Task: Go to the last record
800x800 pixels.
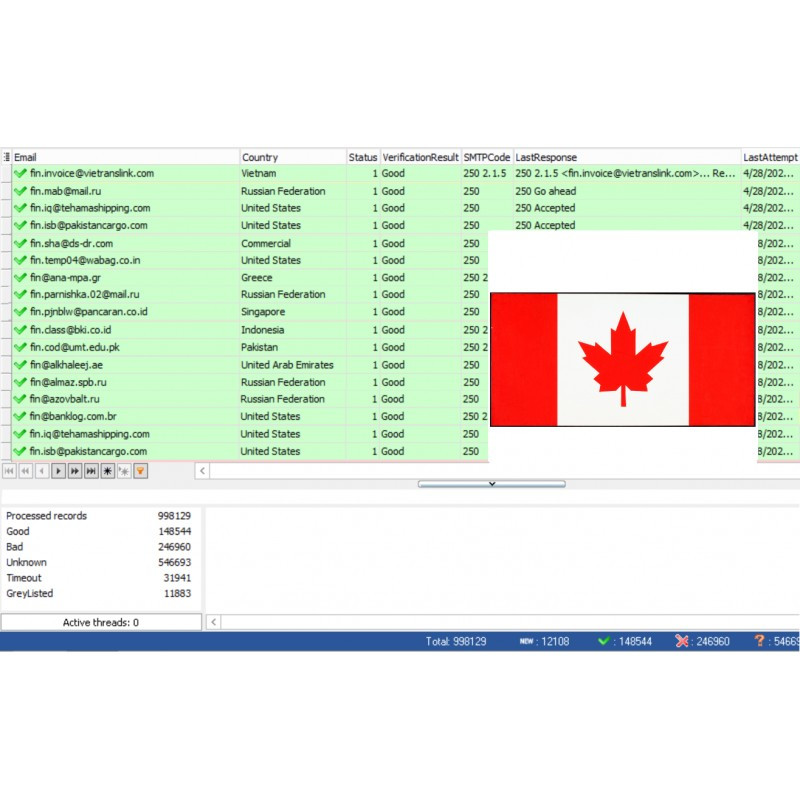Action: (91, 470)
